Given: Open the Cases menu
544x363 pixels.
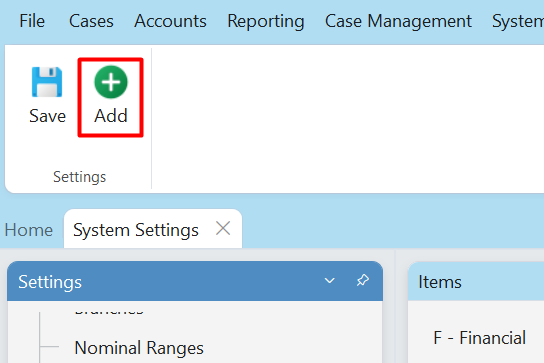Looking at the screenshot, I should tap(91, 21).
